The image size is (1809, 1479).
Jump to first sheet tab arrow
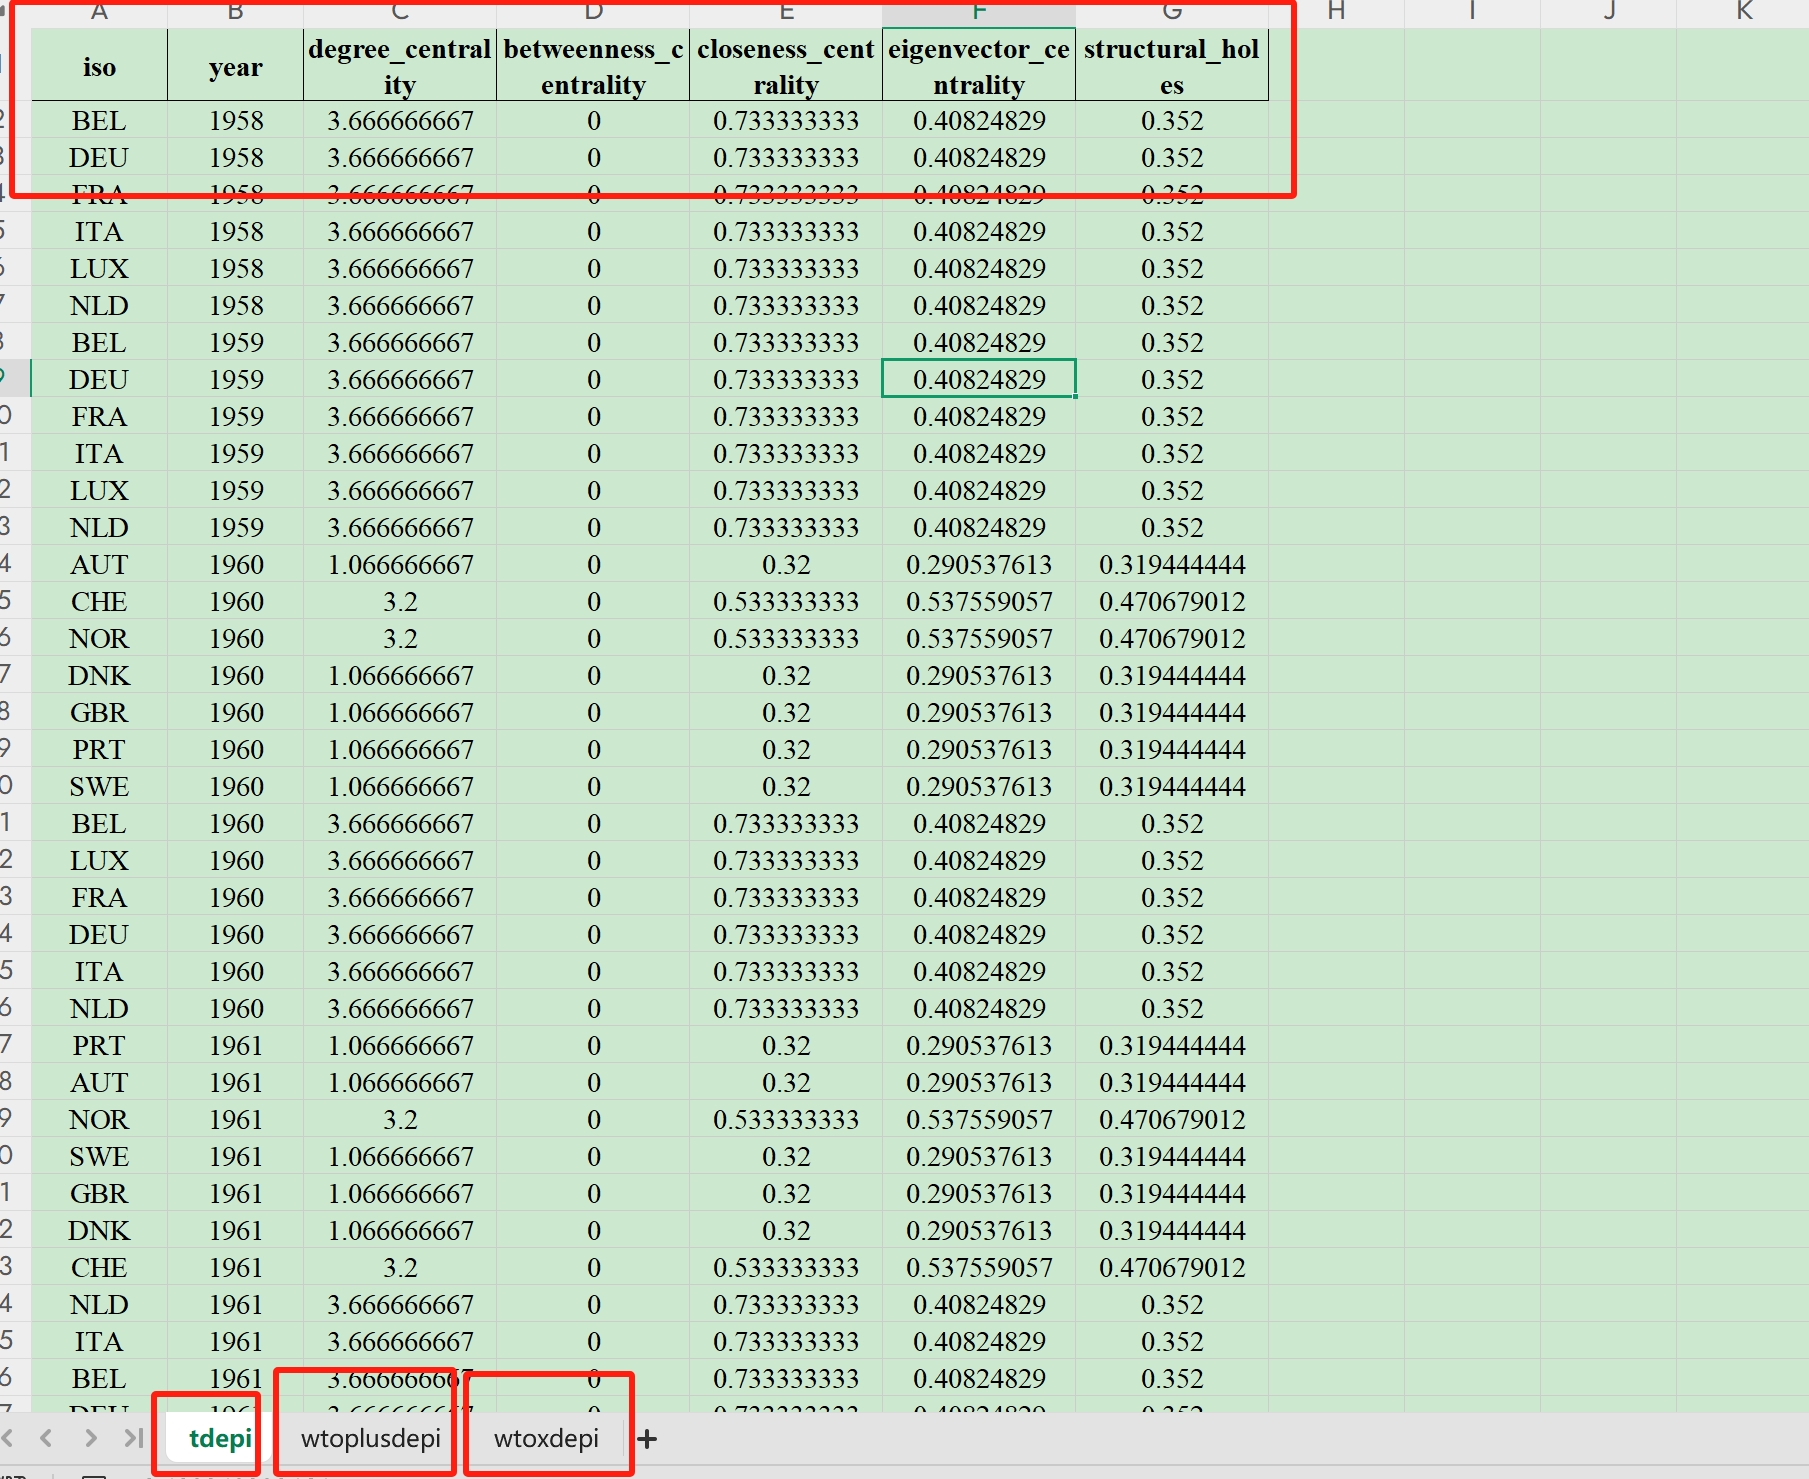pyautogui.click(x=8, y=1439)
